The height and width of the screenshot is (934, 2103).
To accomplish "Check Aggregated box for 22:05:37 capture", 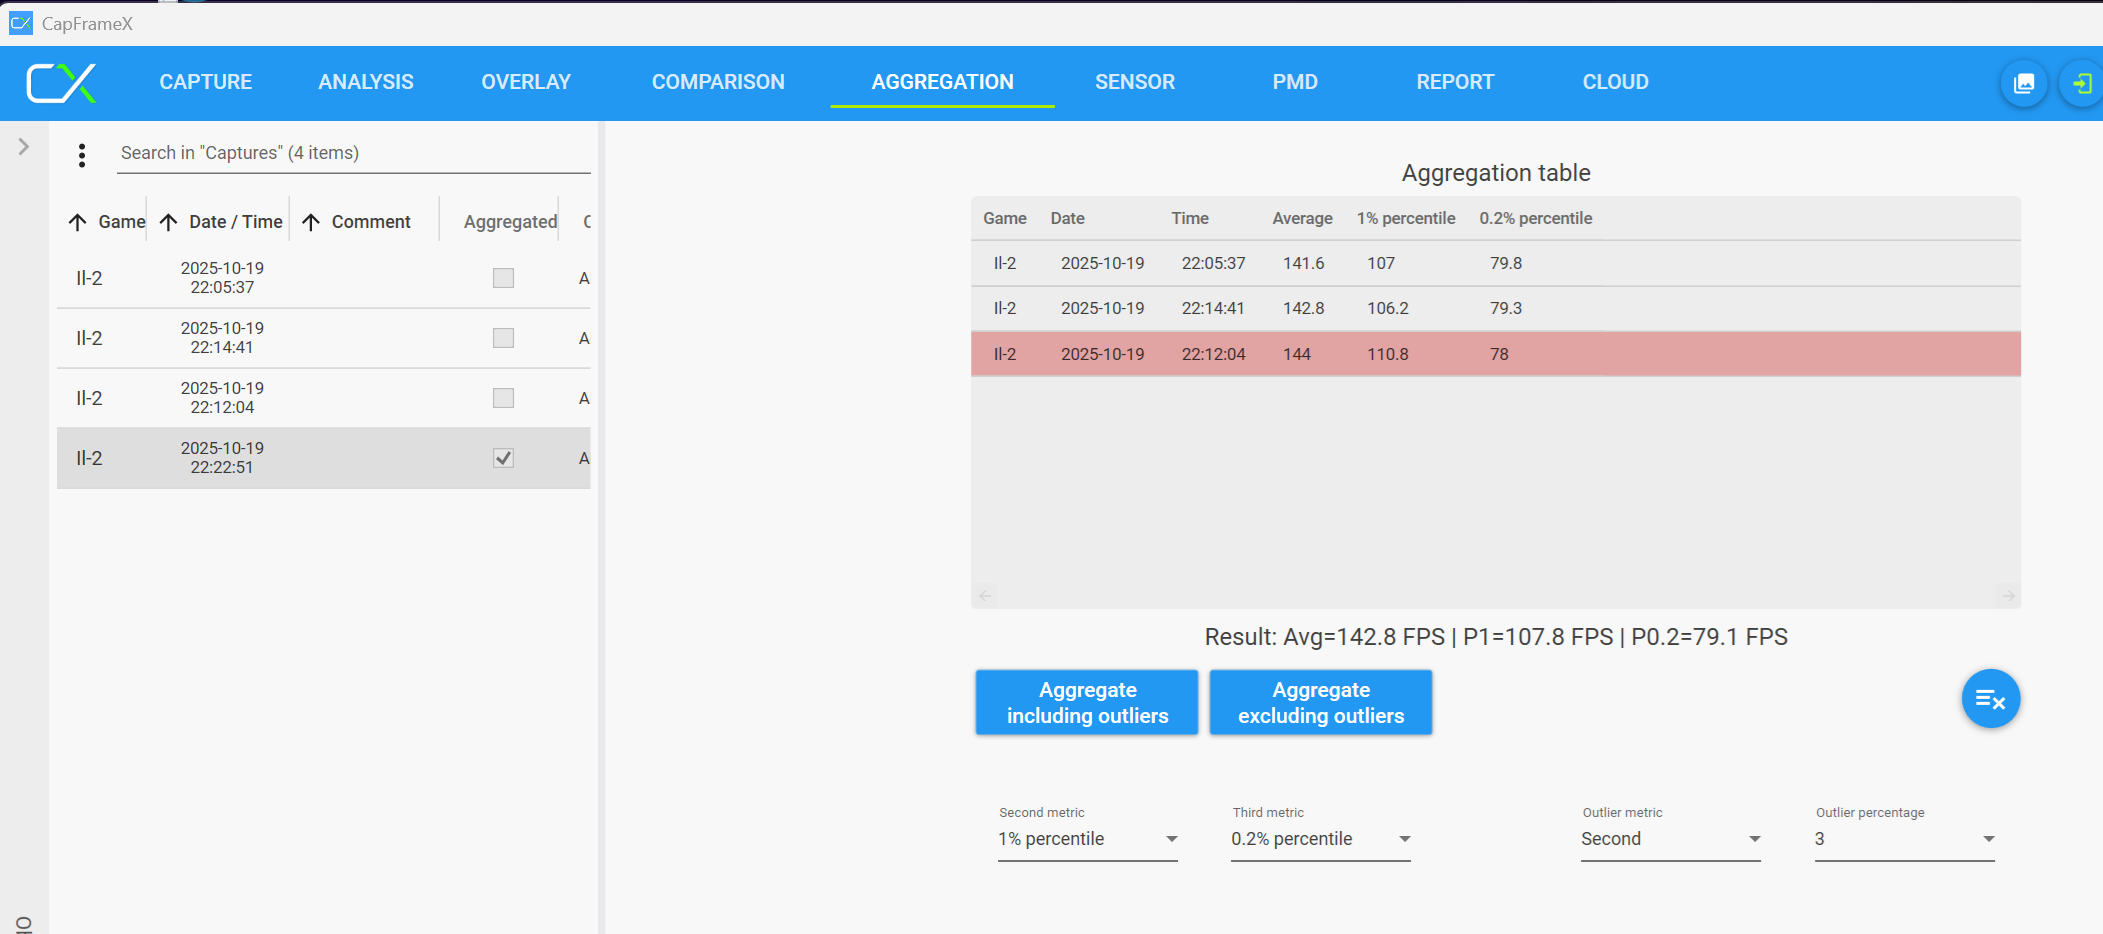I will tap(503, 278).
